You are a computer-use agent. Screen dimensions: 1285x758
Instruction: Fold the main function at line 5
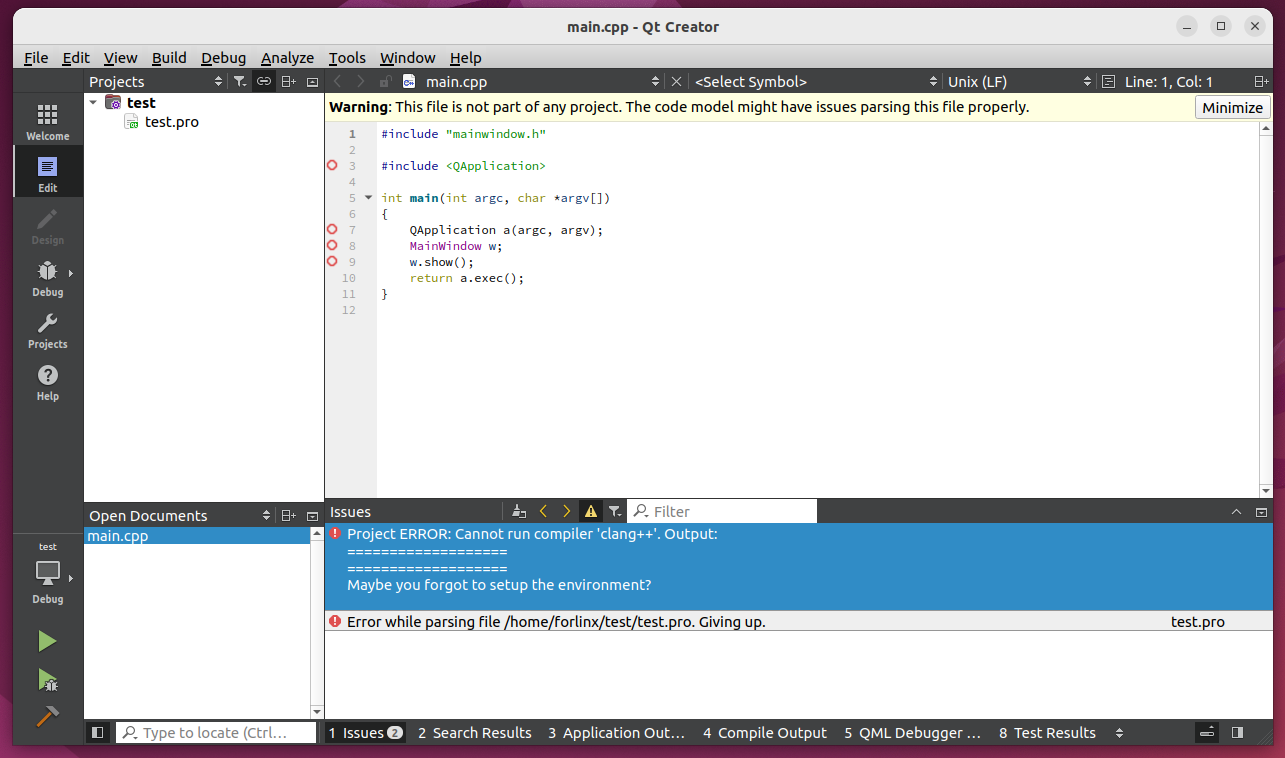[368, 198]
